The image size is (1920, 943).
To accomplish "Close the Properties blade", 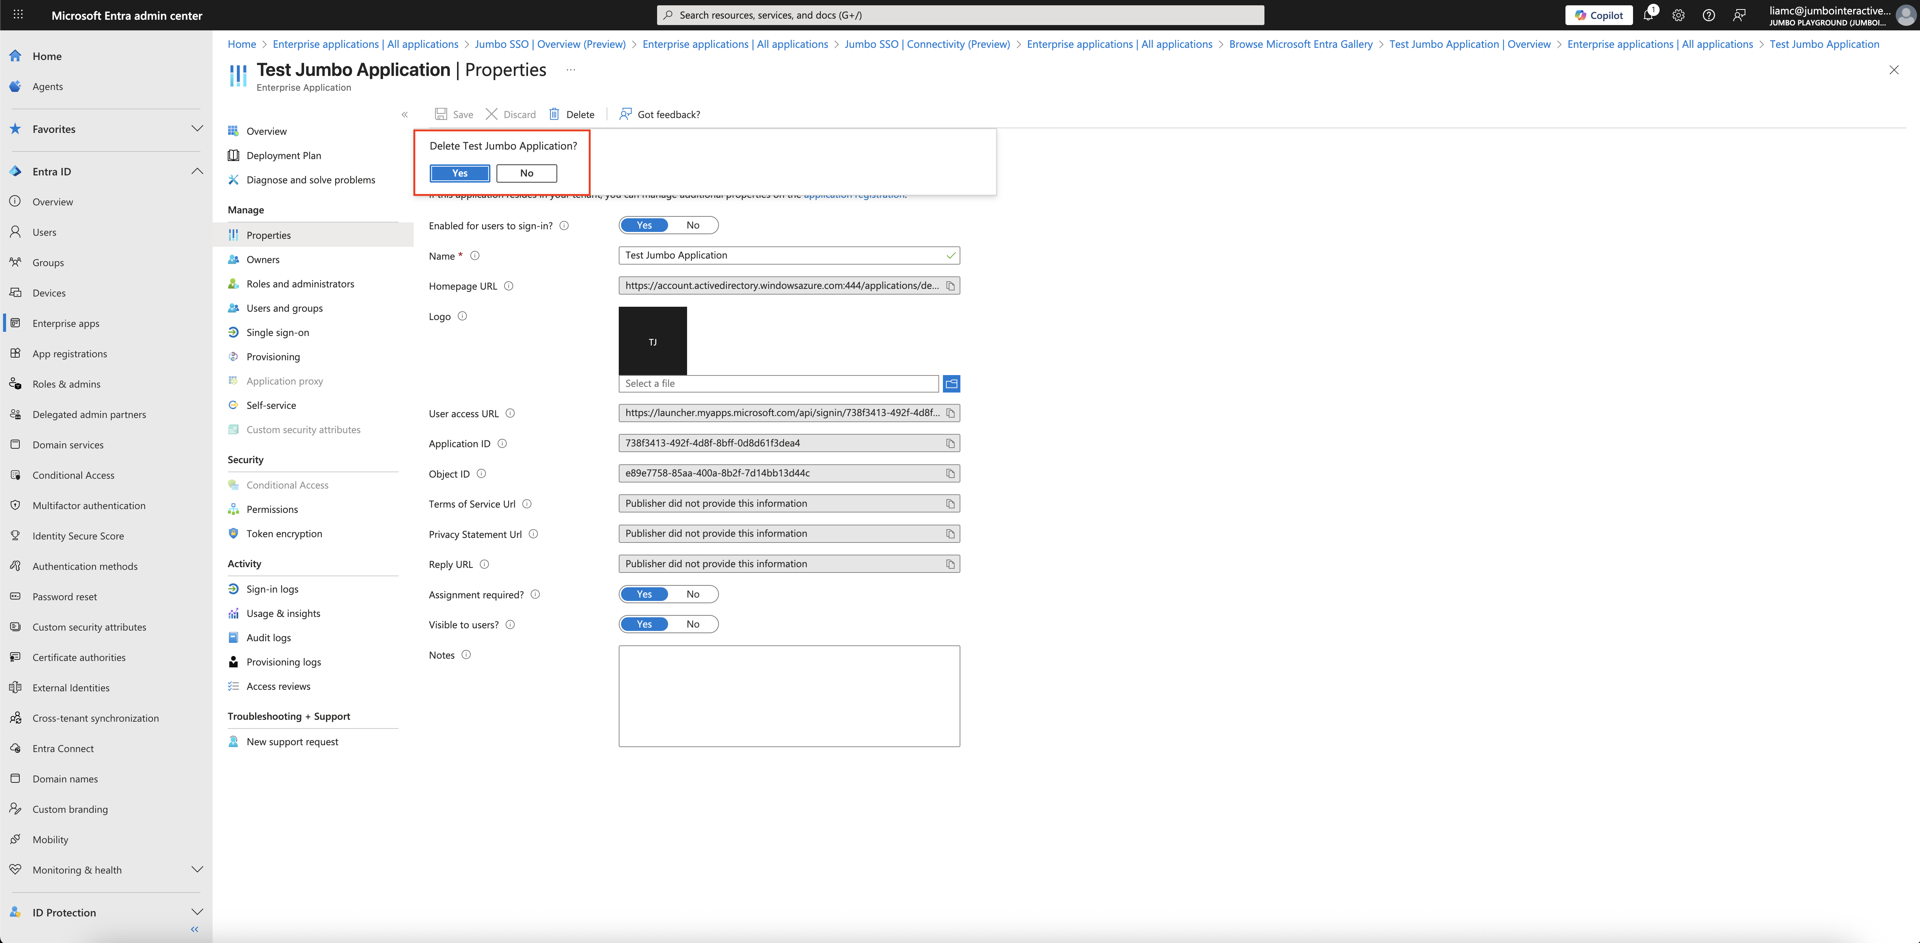I will click(1894, 70).
